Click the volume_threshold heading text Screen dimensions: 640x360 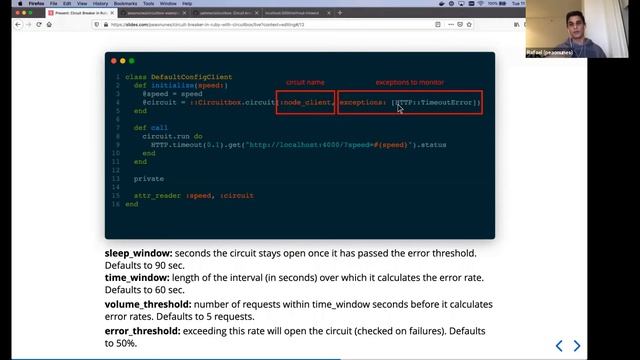click(x=148, y=304)
